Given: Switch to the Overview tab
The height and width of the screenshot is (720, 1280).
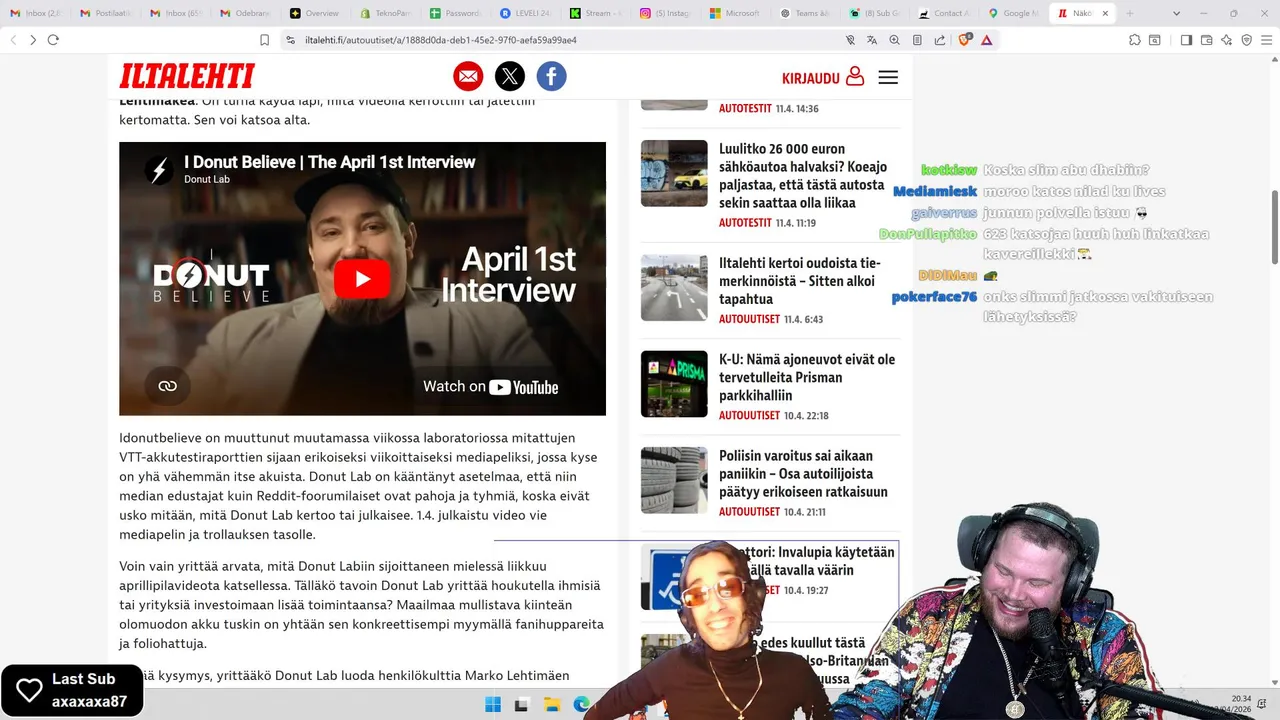Looking at the screenshot, I should pyautogui.click(x=315, y=13).
